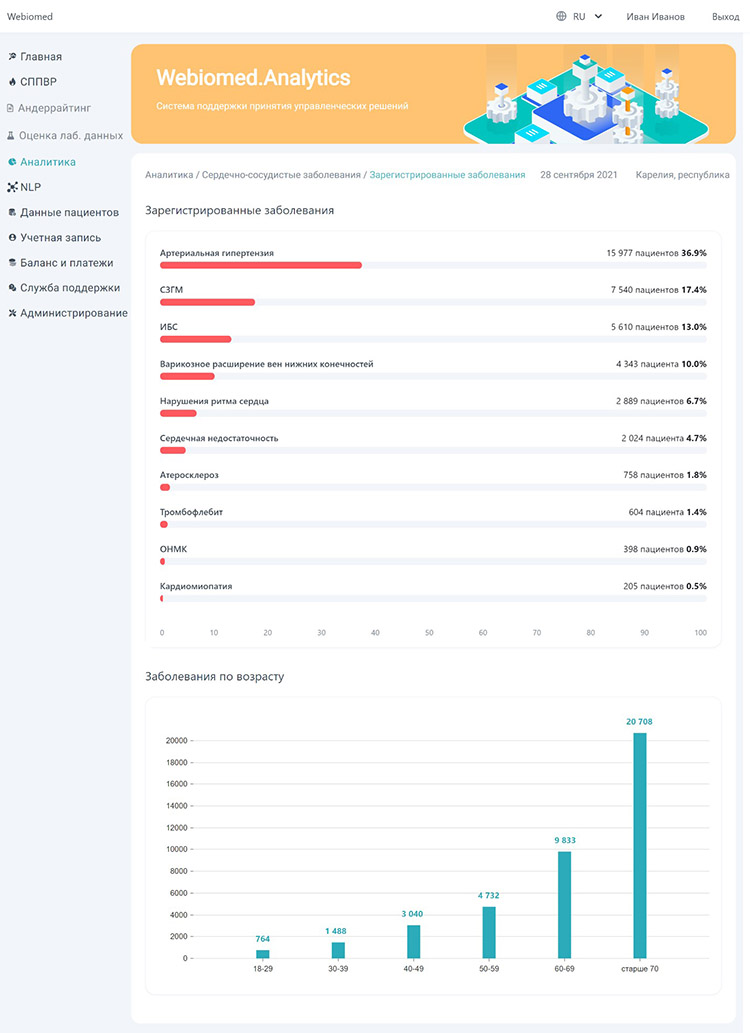The width and height of the screenshot is (750, 1033).
Task: Click the Варикозное расширение вен нижних конечностей label
Action: [x=266, y=364]
